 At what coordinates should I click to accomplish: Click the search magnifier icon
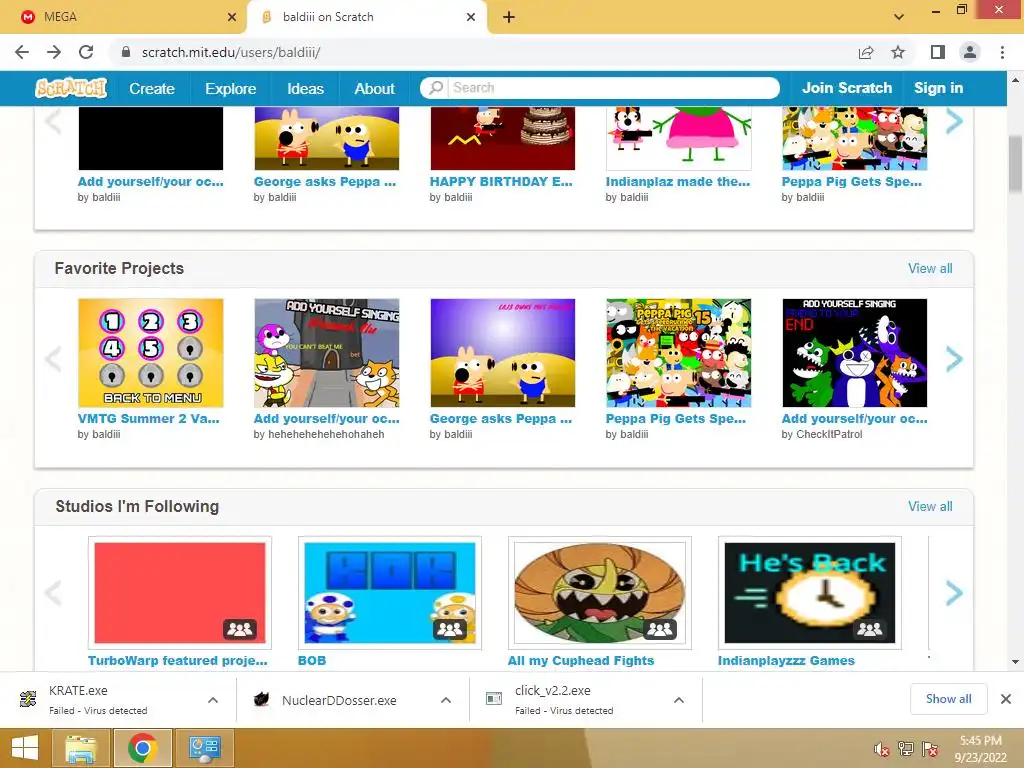pyautogui.click(x=436, y=88)
